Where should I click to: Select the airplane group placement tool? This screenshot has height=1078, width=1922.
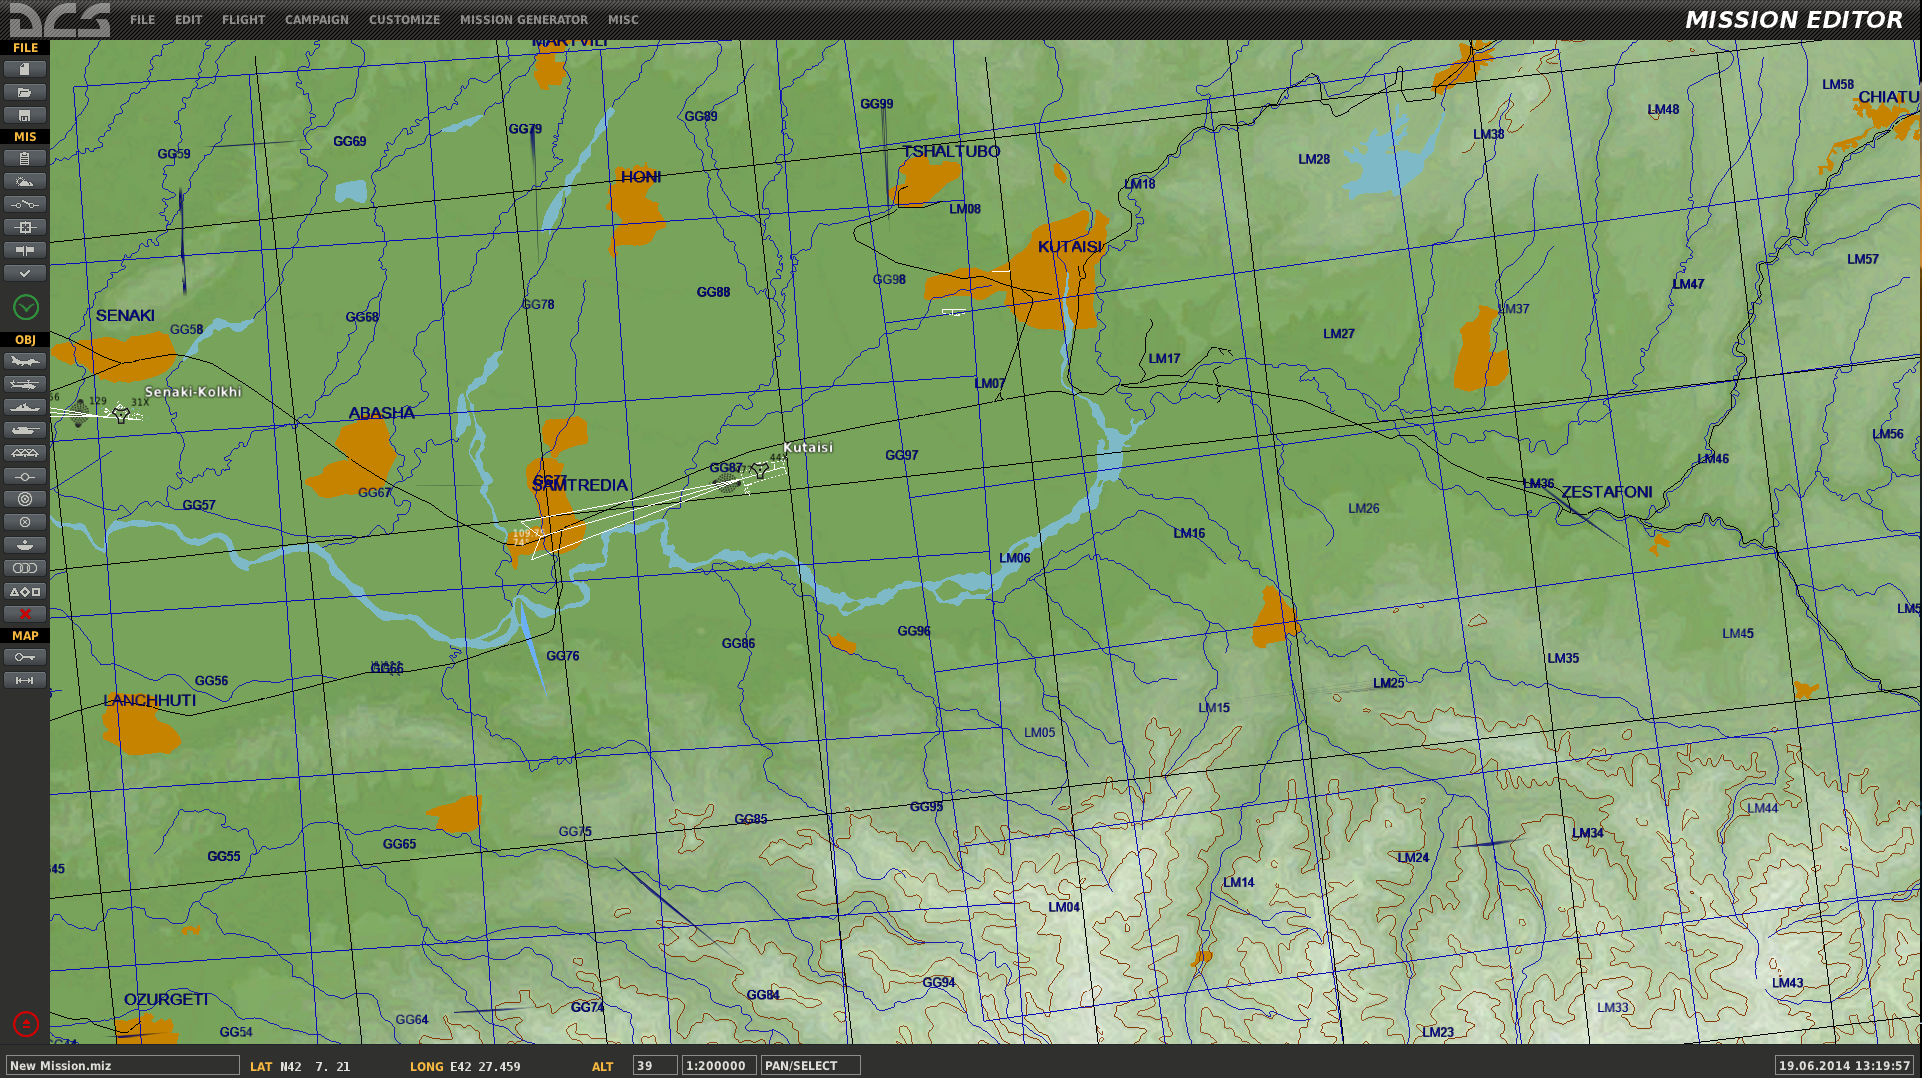pos(25,361)
